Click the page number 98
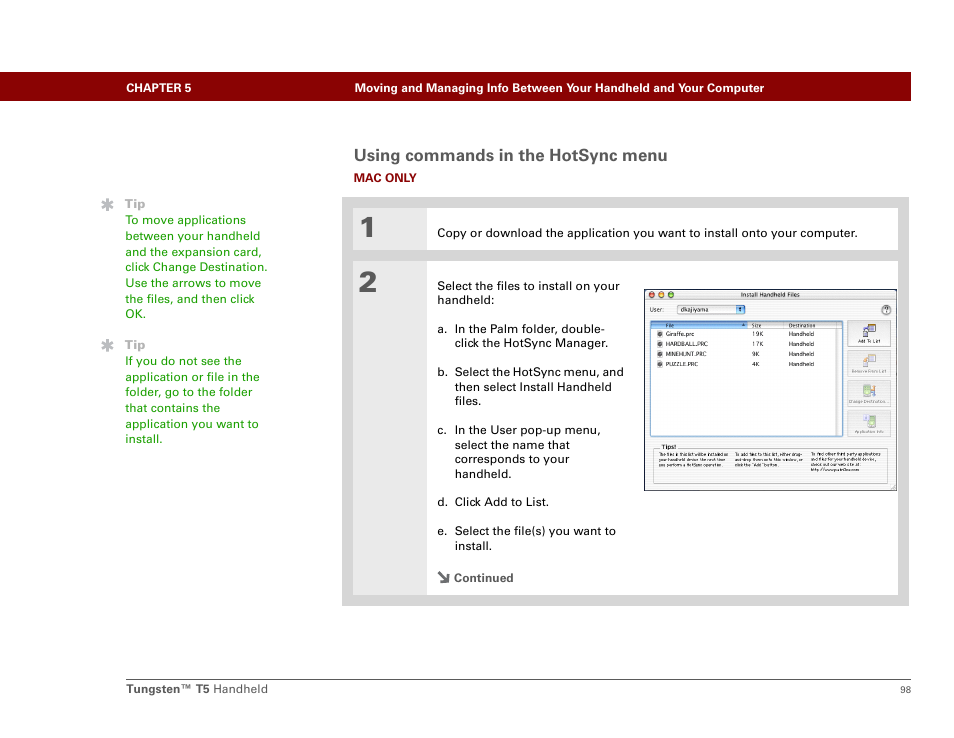Viewport: 954px width, 738px height. click(x=905, y=689)
